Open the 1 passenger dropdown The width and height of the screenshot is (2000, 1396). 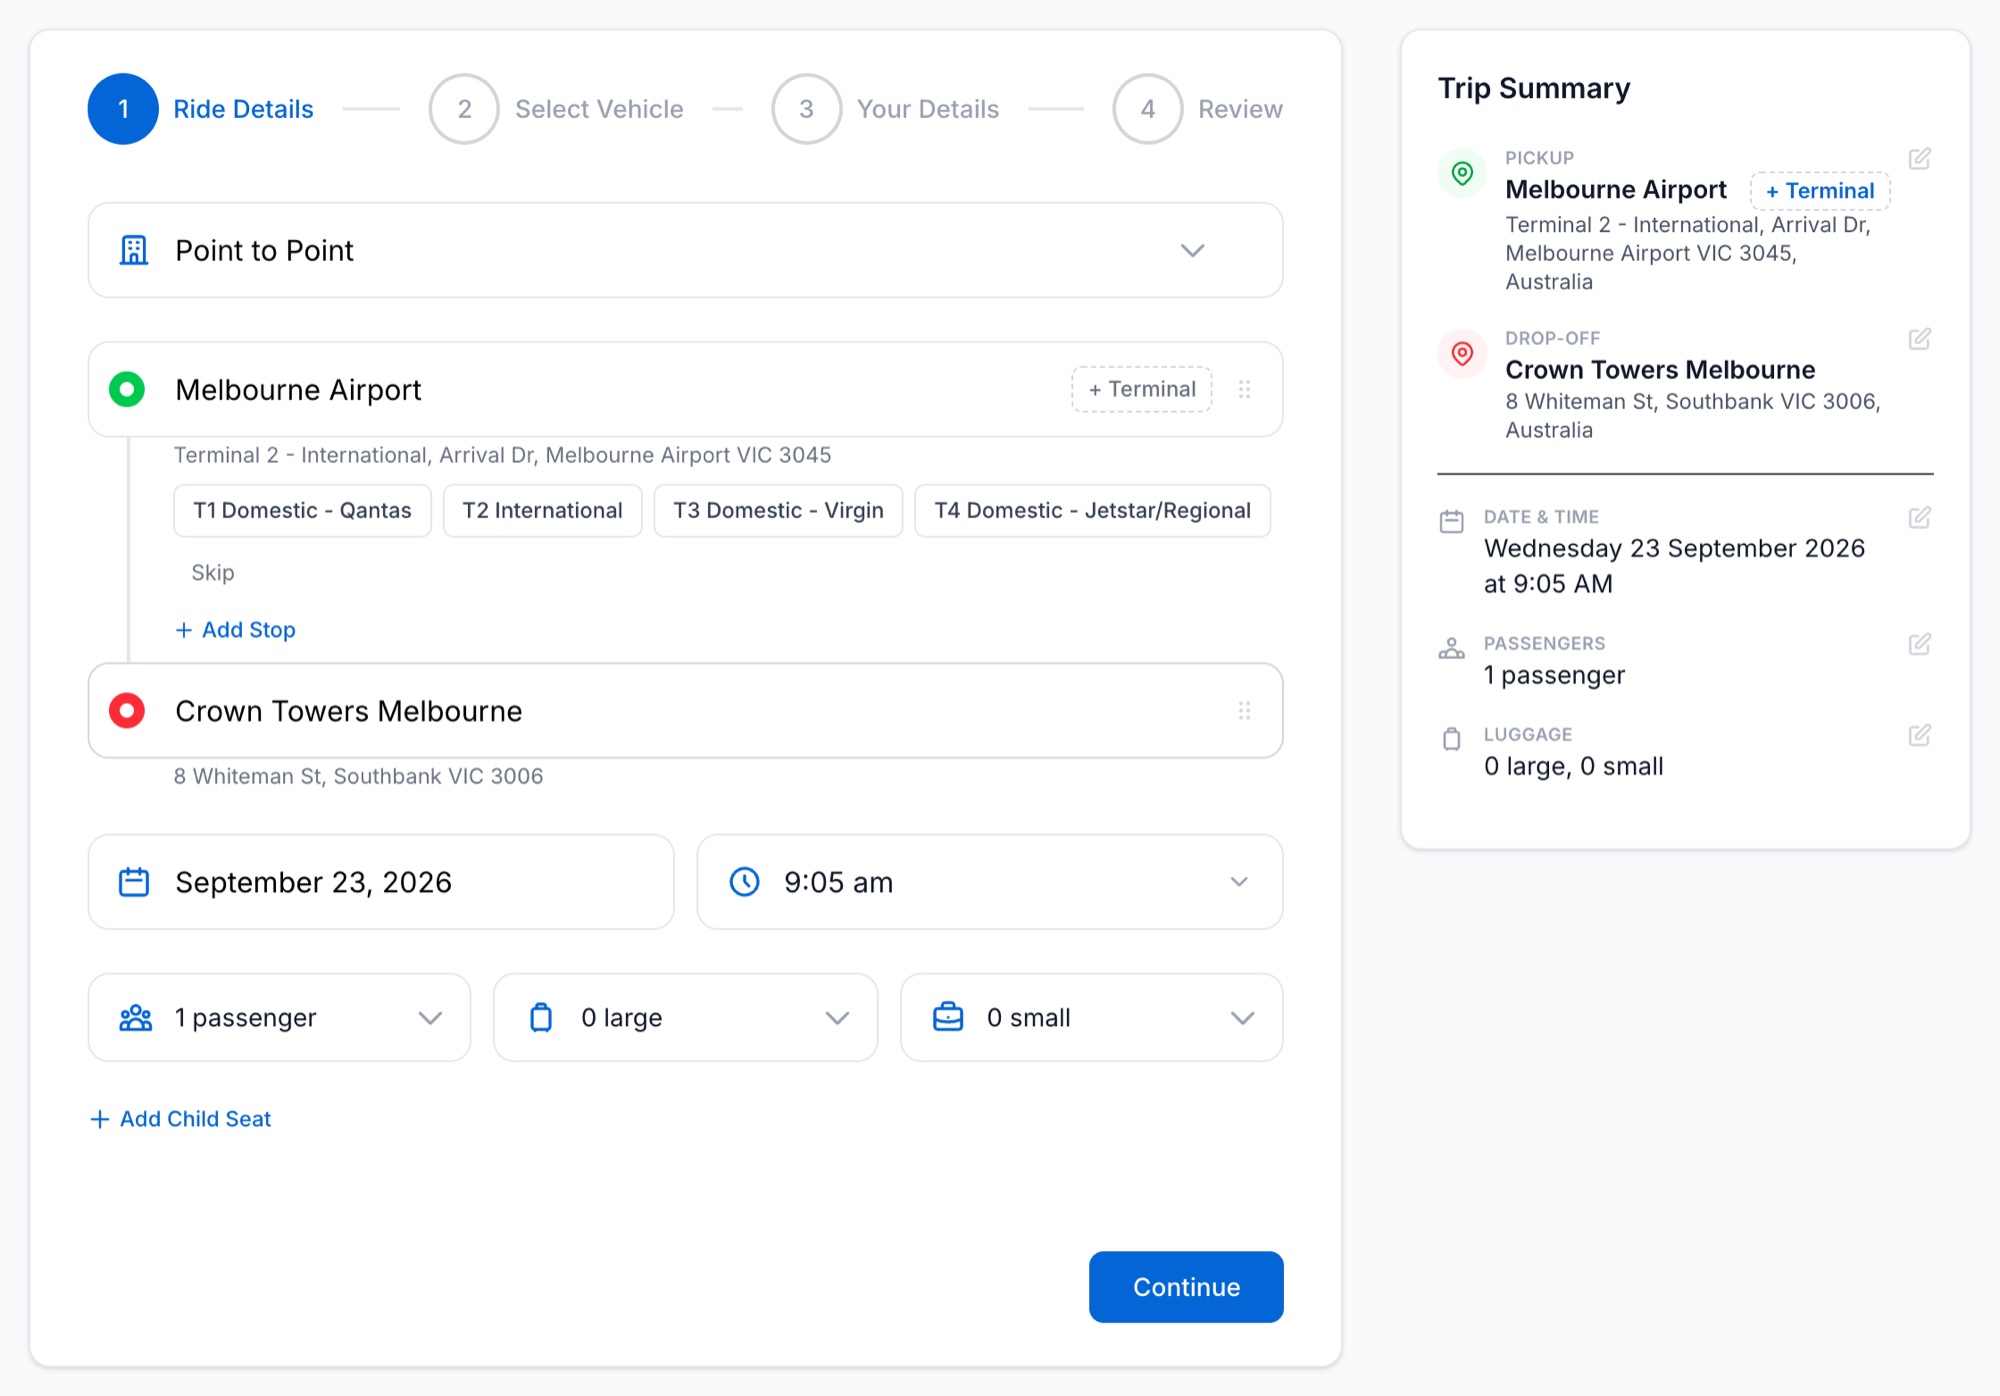click(279, 1018)
